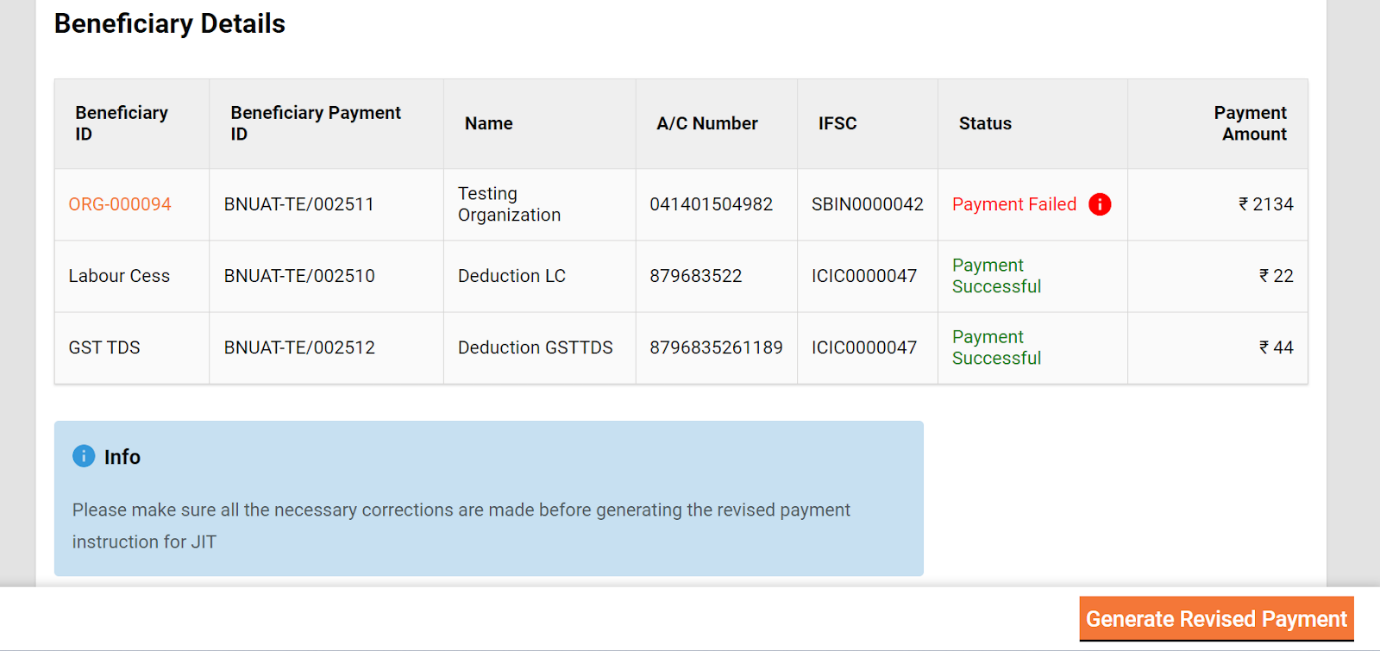Click the blue Info icon in the notice box

[x=84, y=456]
